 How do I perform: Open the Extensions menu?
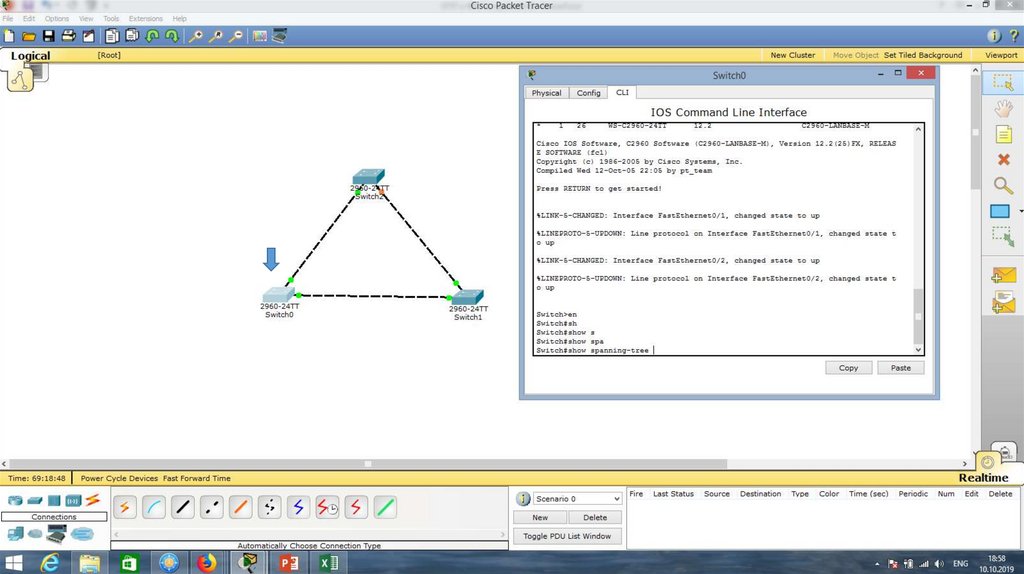pyautogui.click(x=146, y=18)
